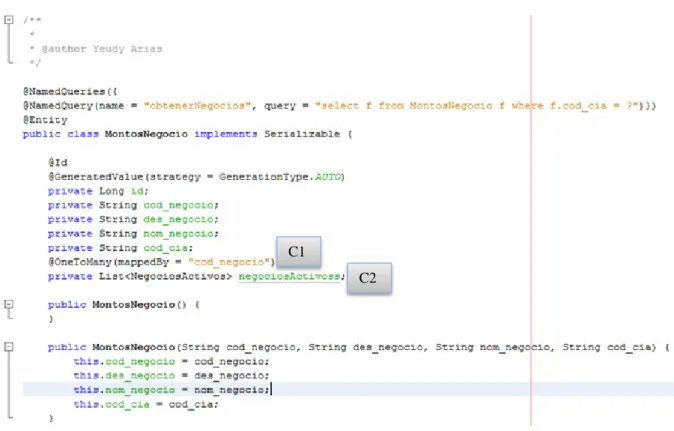
Task: Click the @author Yeudy Arias comment
Action: click(x=101, y=49)
